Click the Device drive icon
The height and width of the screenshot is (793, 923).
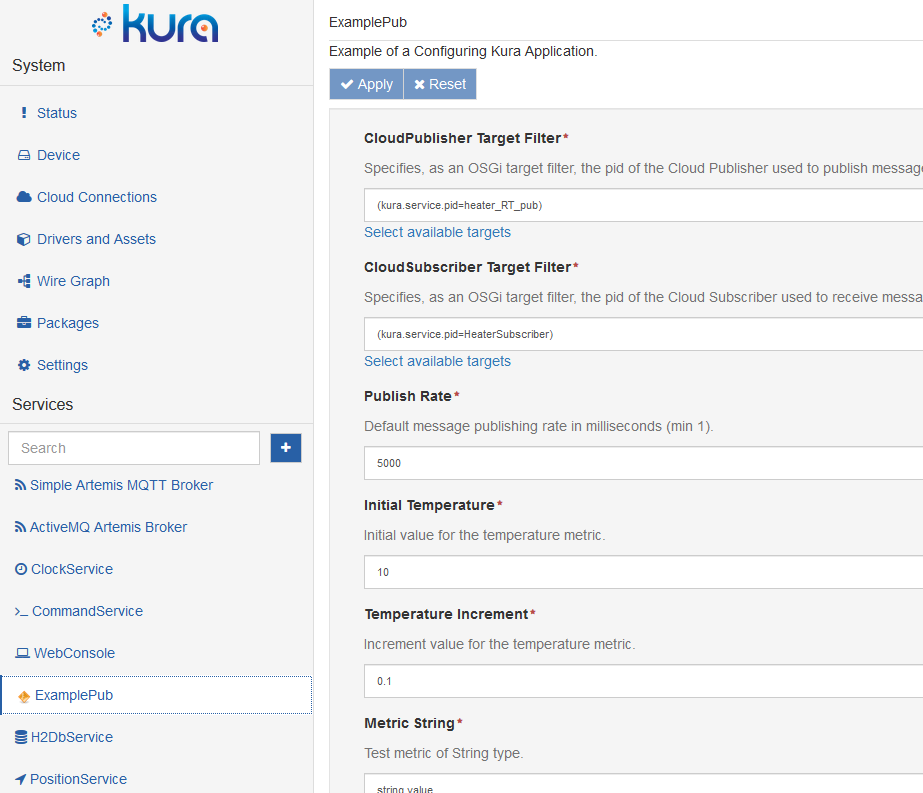[24, 155]
